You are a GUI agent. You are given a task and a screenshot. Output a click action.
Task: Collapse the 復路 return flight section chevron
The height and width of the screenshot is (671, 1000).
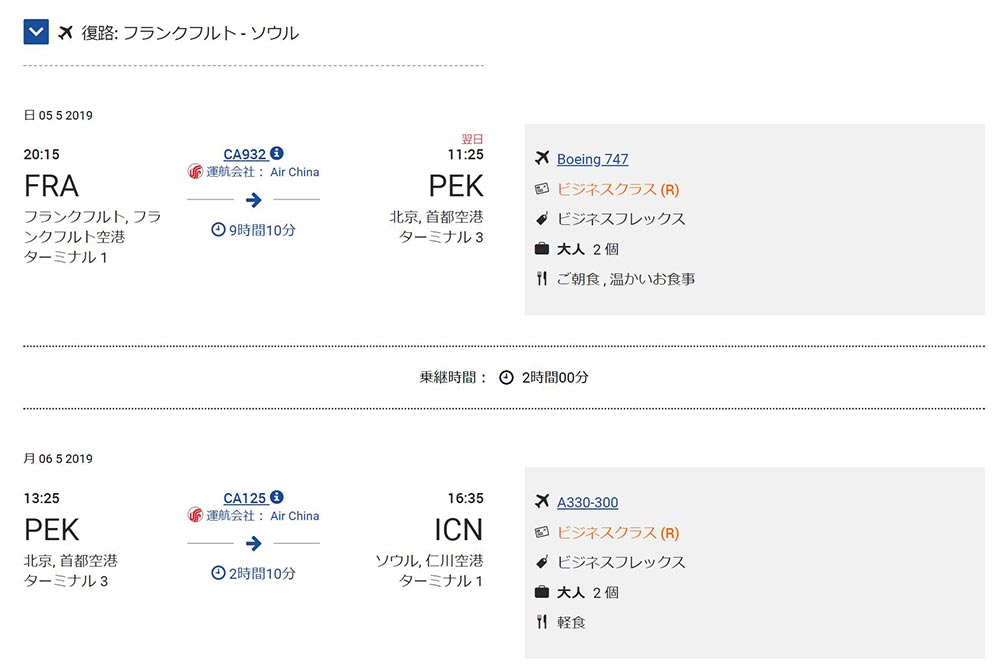37,32
